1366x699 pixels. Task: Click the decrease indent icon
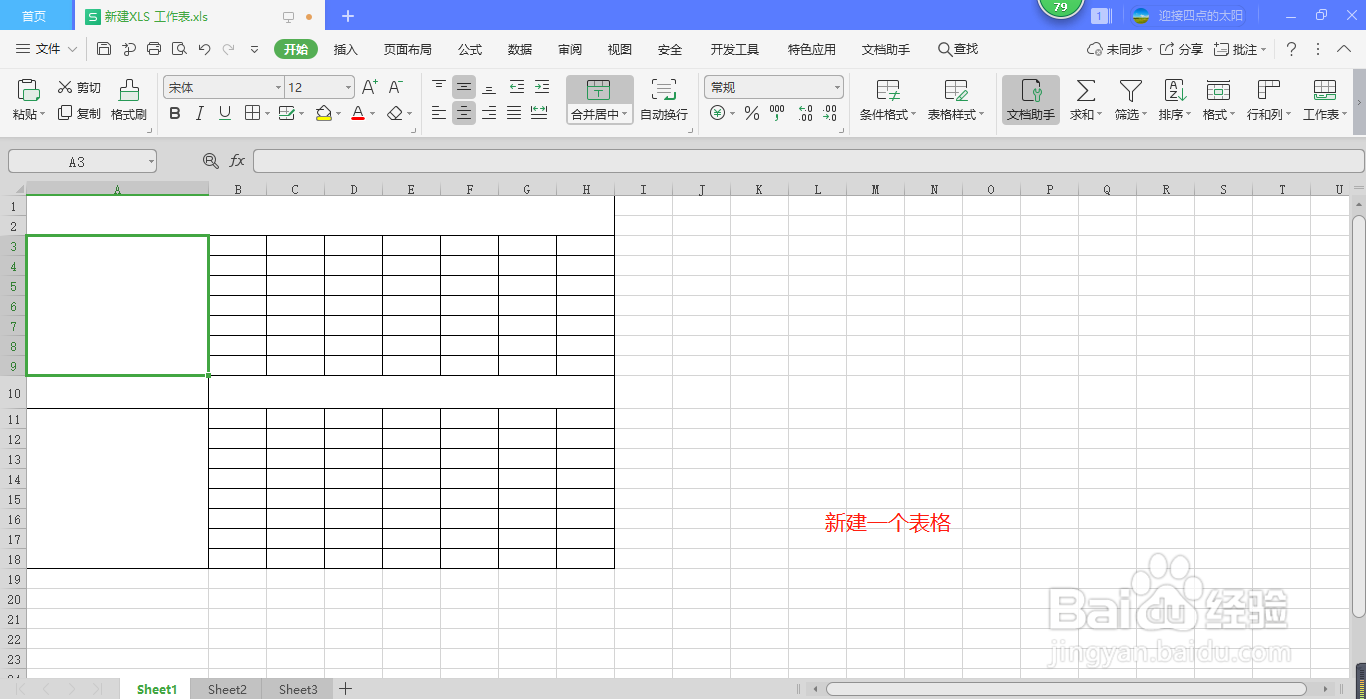click(516, 87)
